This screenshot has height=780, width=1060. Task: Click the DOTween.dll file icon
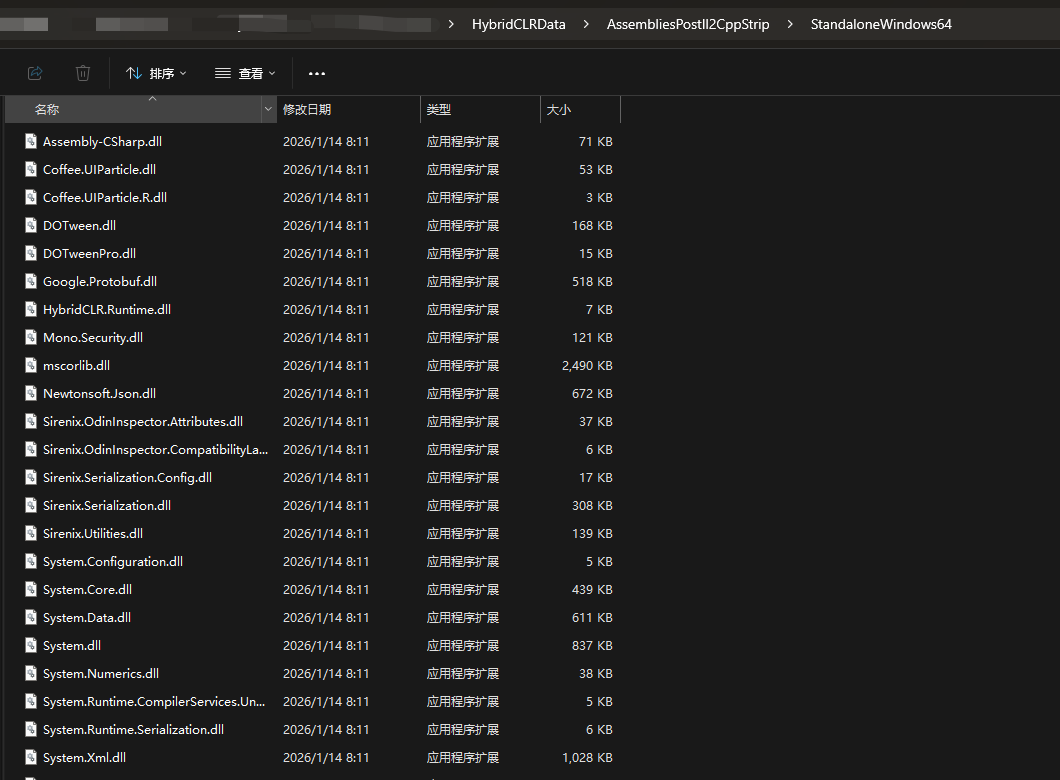[x=31, y=225]
